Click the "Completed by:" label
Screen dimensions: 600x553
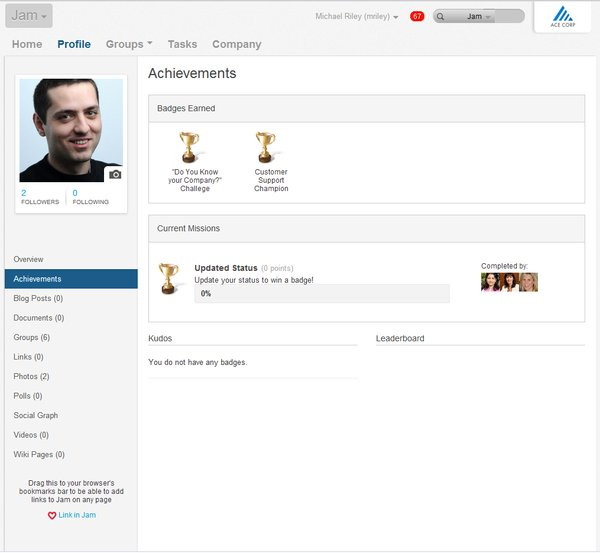[504, 266]
